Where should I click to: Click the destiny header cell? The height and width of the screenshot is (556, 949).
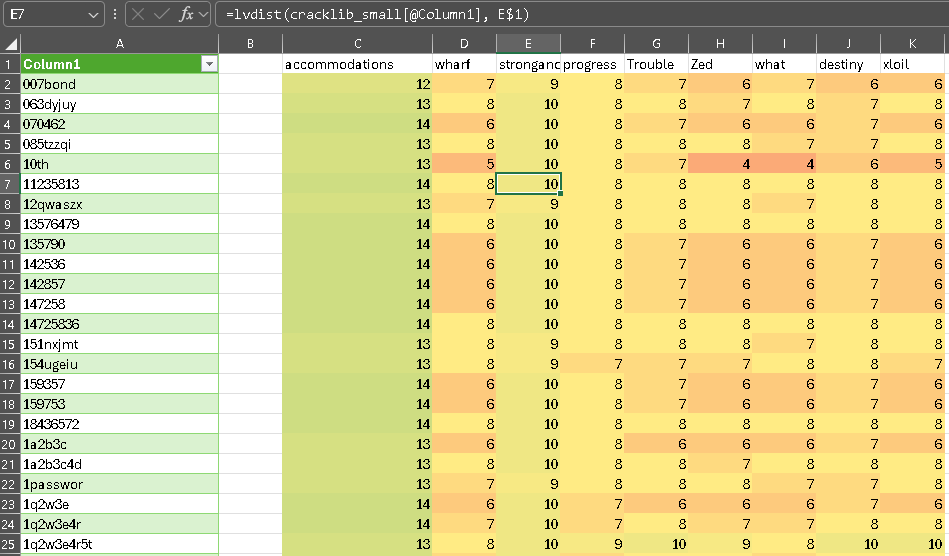[x=849, y=64]
